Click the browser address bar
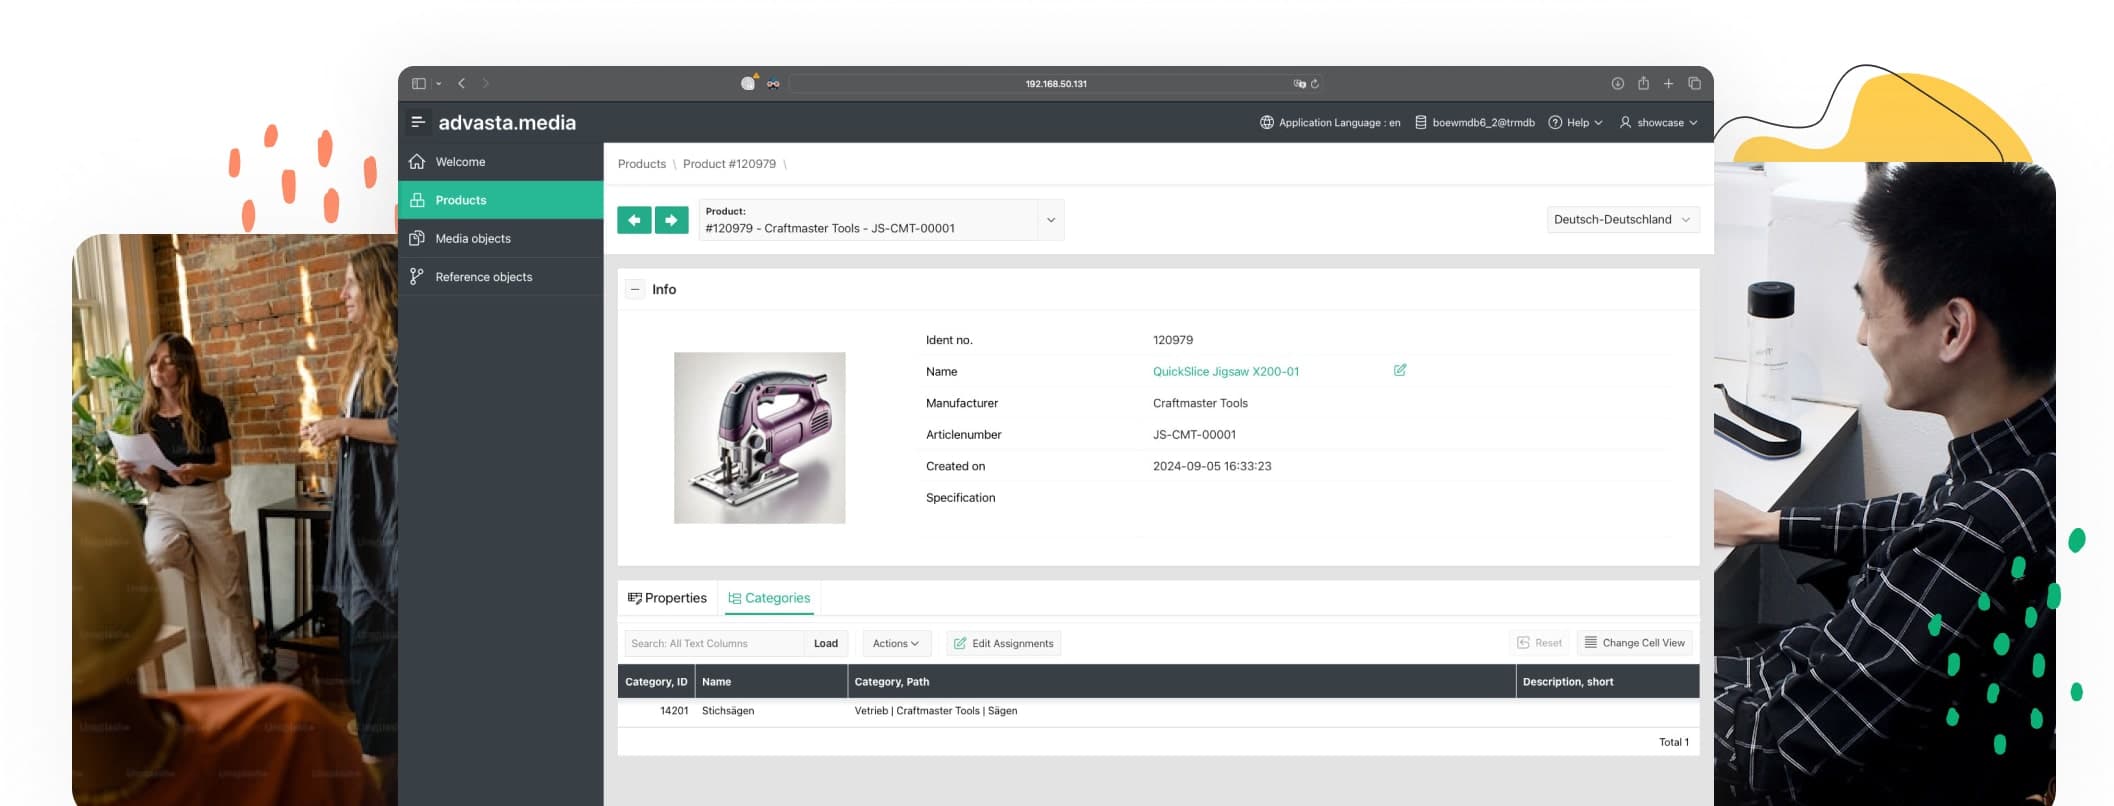This screenshot has width=2114, height=806. [1056, 84]
